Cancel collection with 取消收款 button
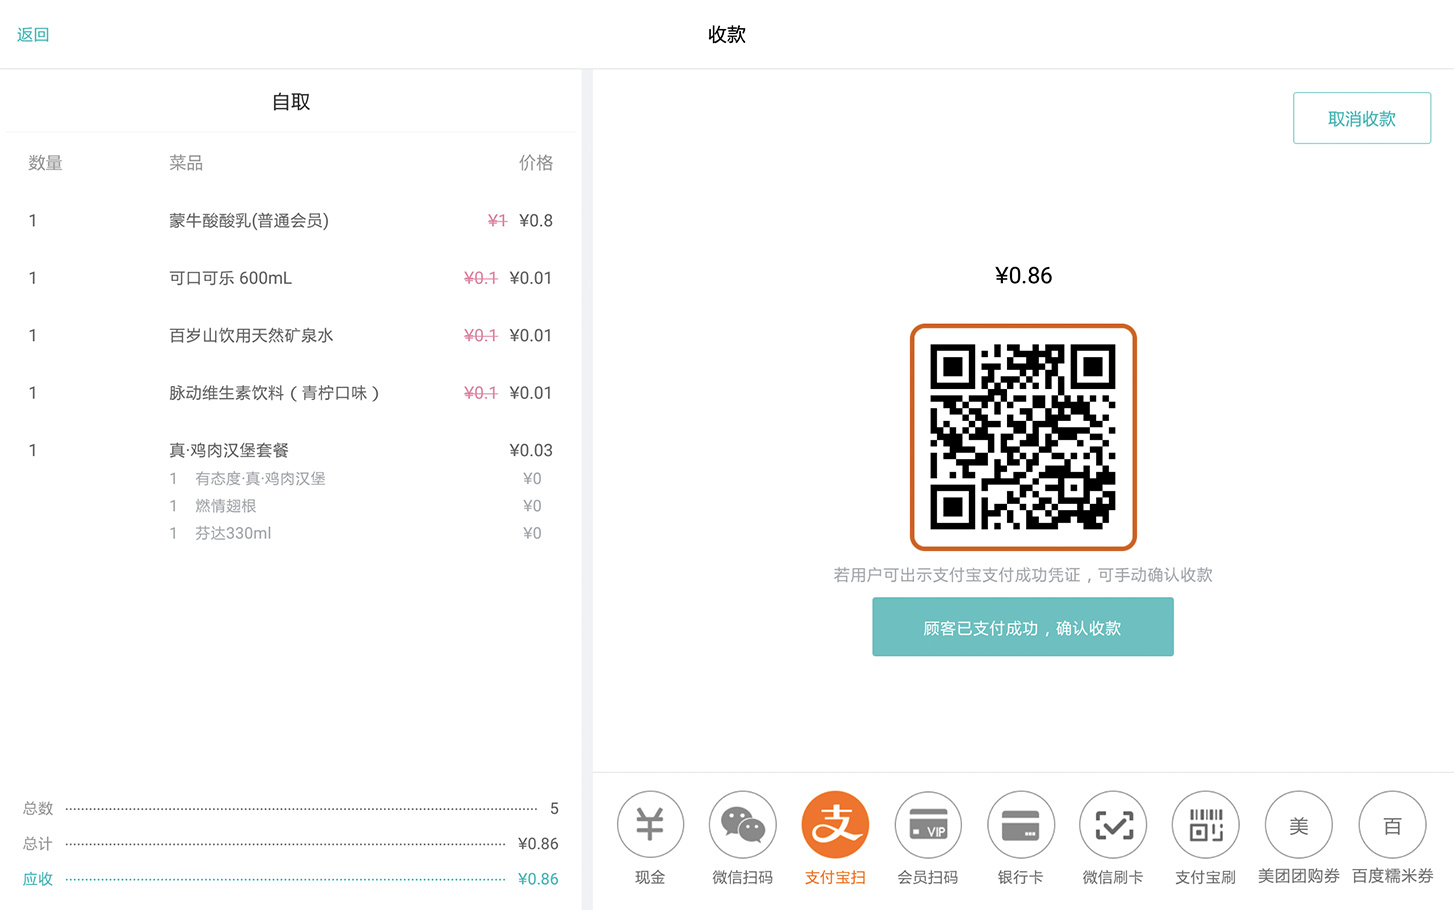This screenshot has width=1454, height=910. point(1362,118)
